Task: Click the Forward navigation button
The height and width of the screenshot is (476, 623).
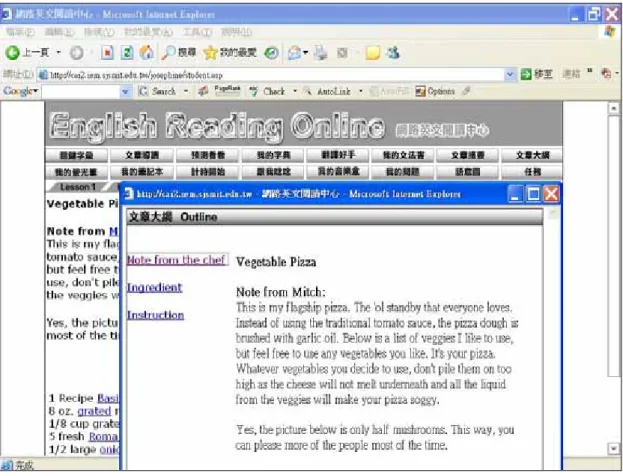Action: pyautogui.click(x=77, y=52)
